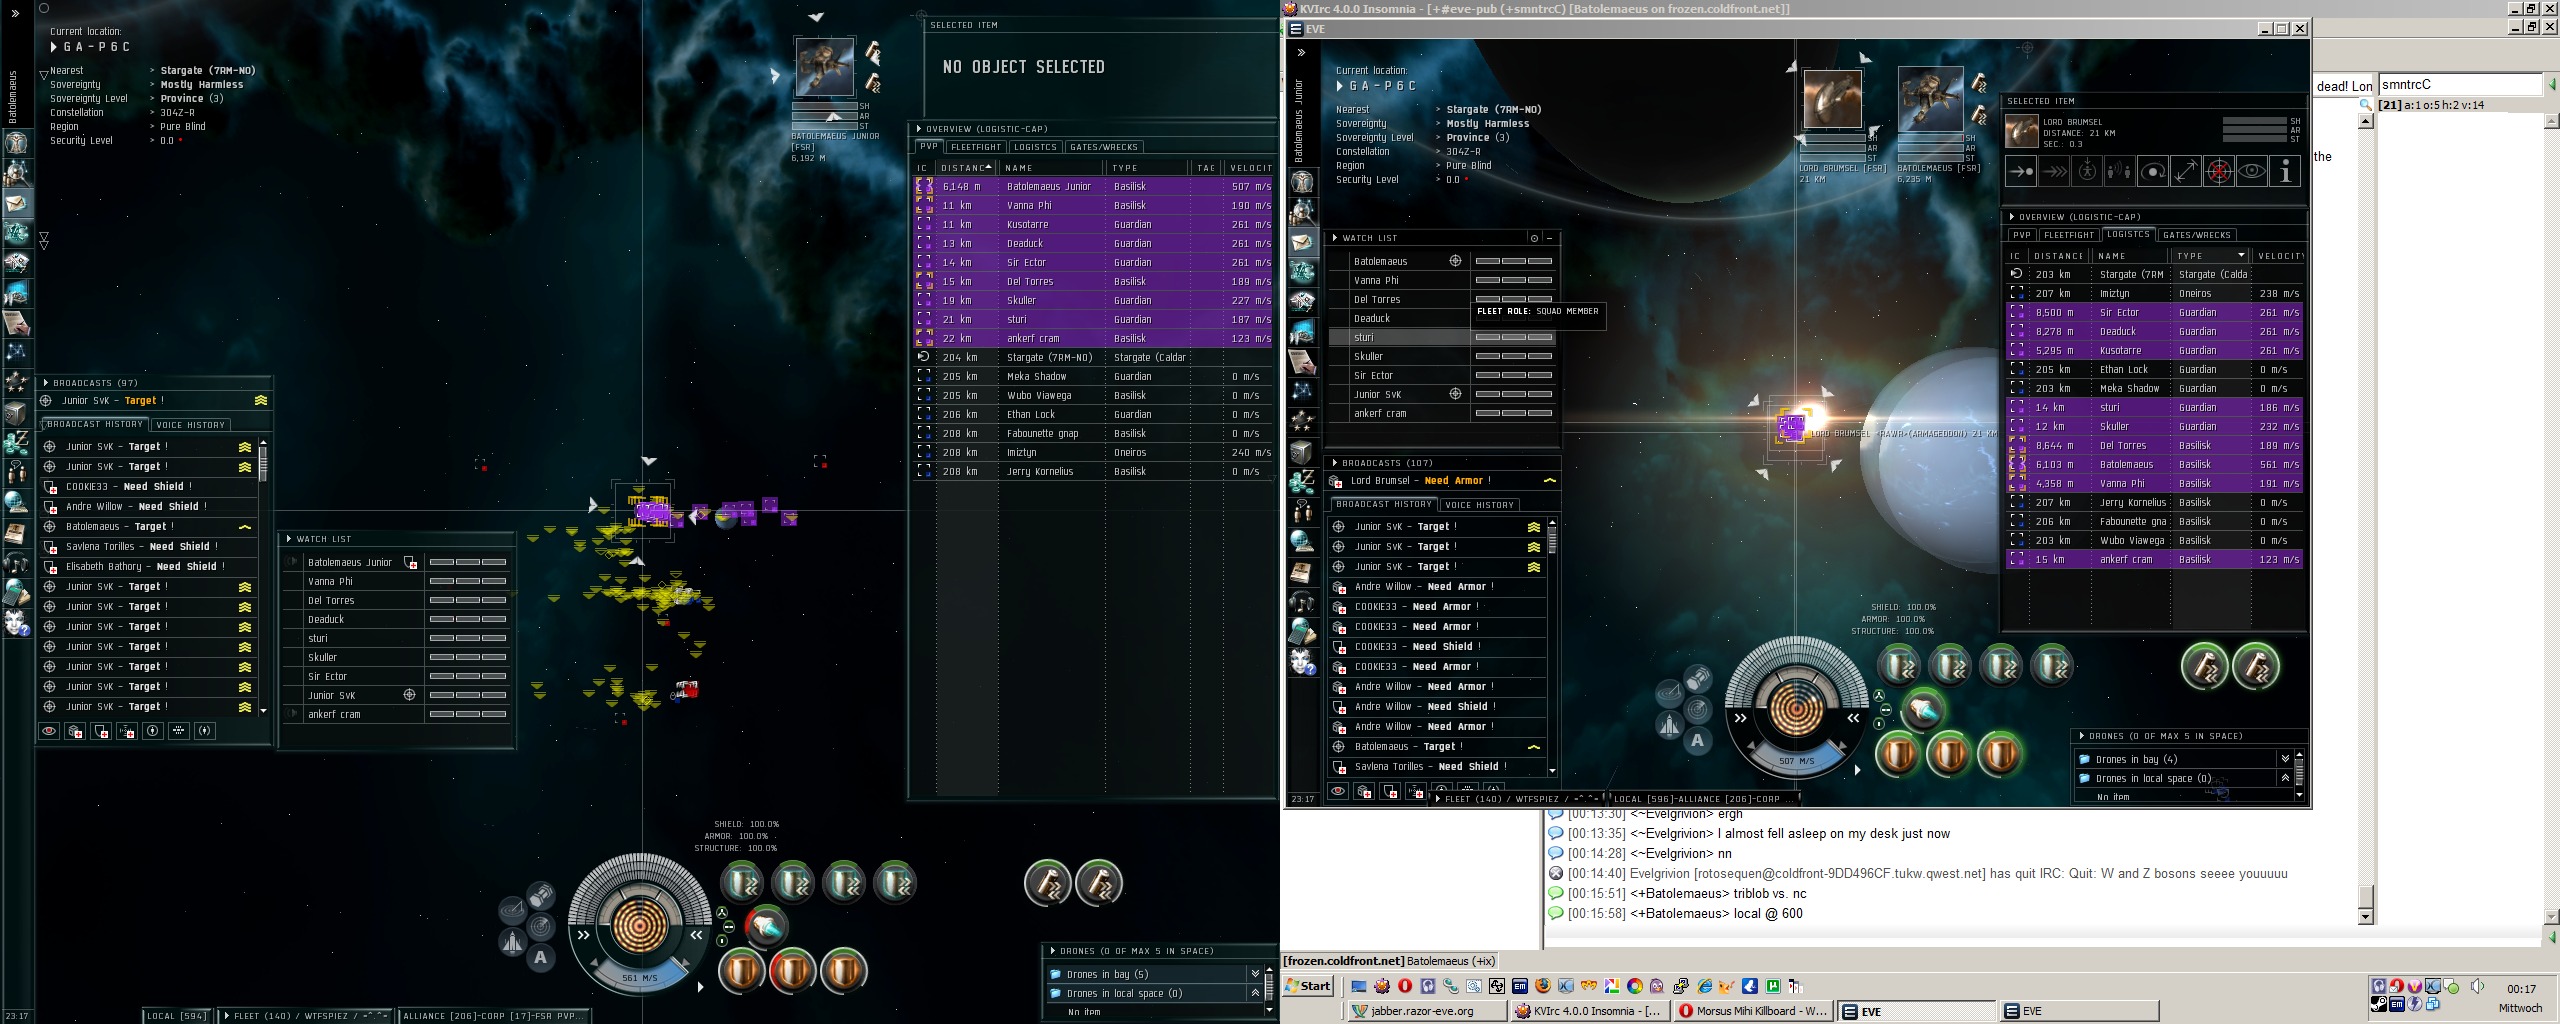Open Fleet (140) chat channel in right window
The height and width of the screenshot is (1024, 2560).
pyautogui.click(x=1517, y=798)
